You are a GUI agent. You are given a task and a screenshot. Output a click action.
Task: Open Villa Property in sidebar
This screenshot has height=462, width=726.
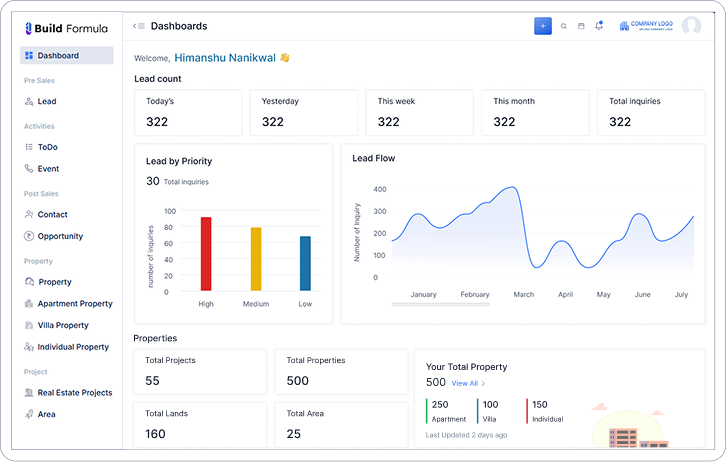pos(62,325)
